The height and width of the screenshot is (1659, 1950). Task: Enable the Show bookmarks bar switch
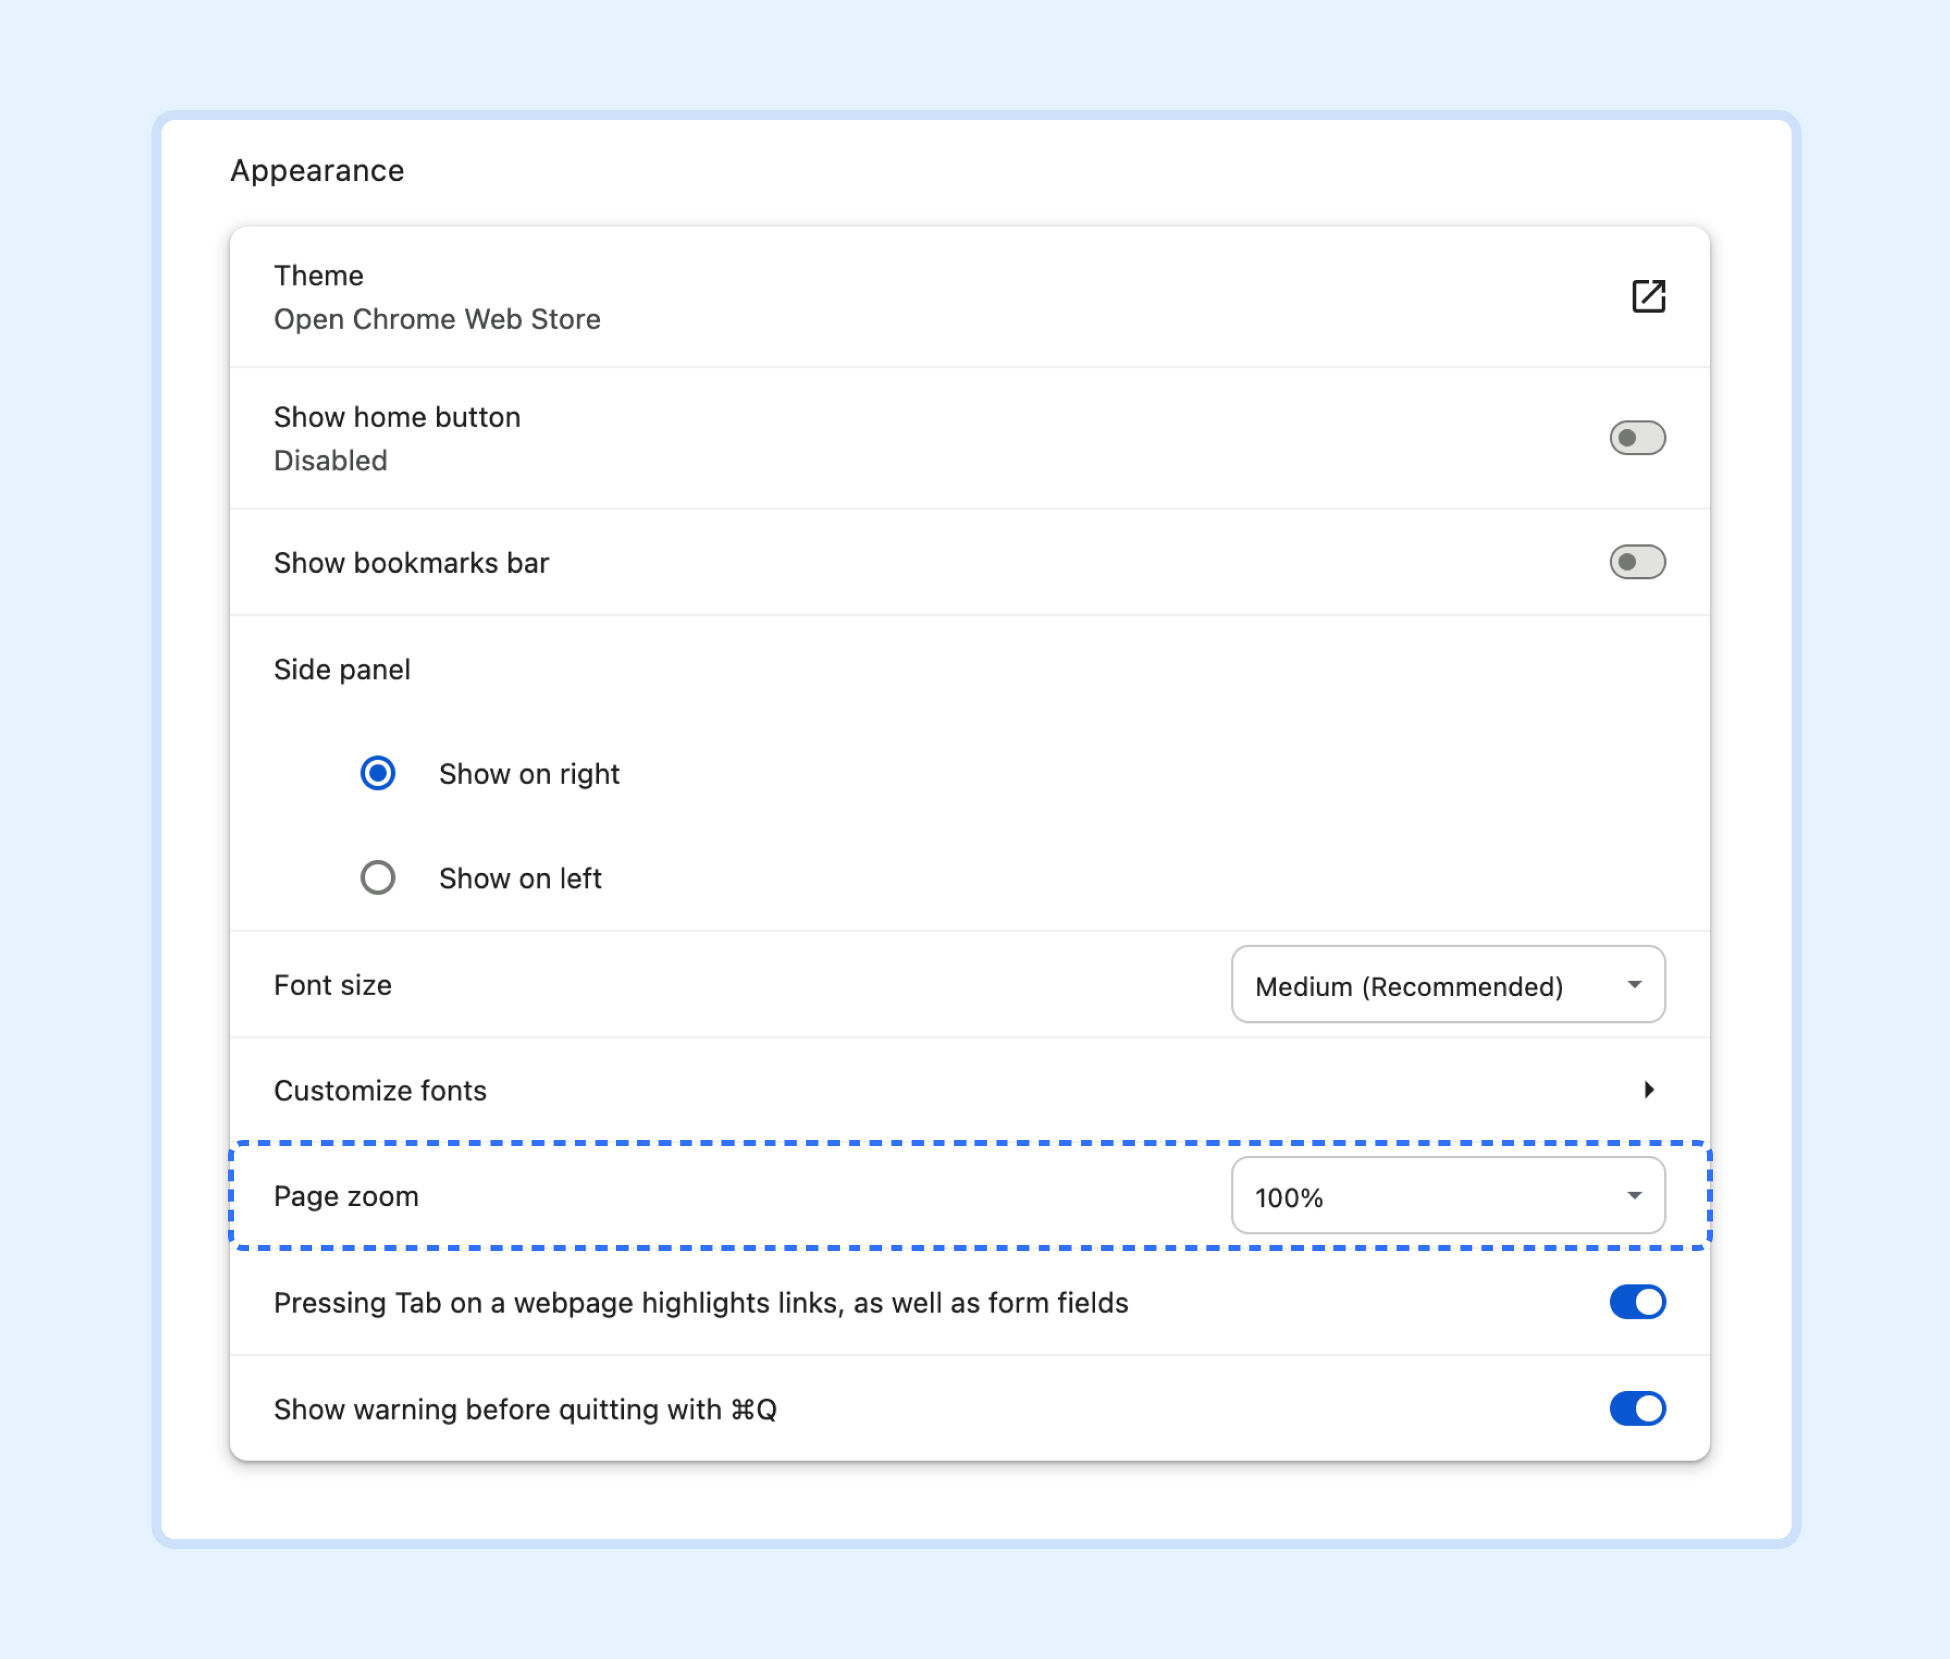1637,562
